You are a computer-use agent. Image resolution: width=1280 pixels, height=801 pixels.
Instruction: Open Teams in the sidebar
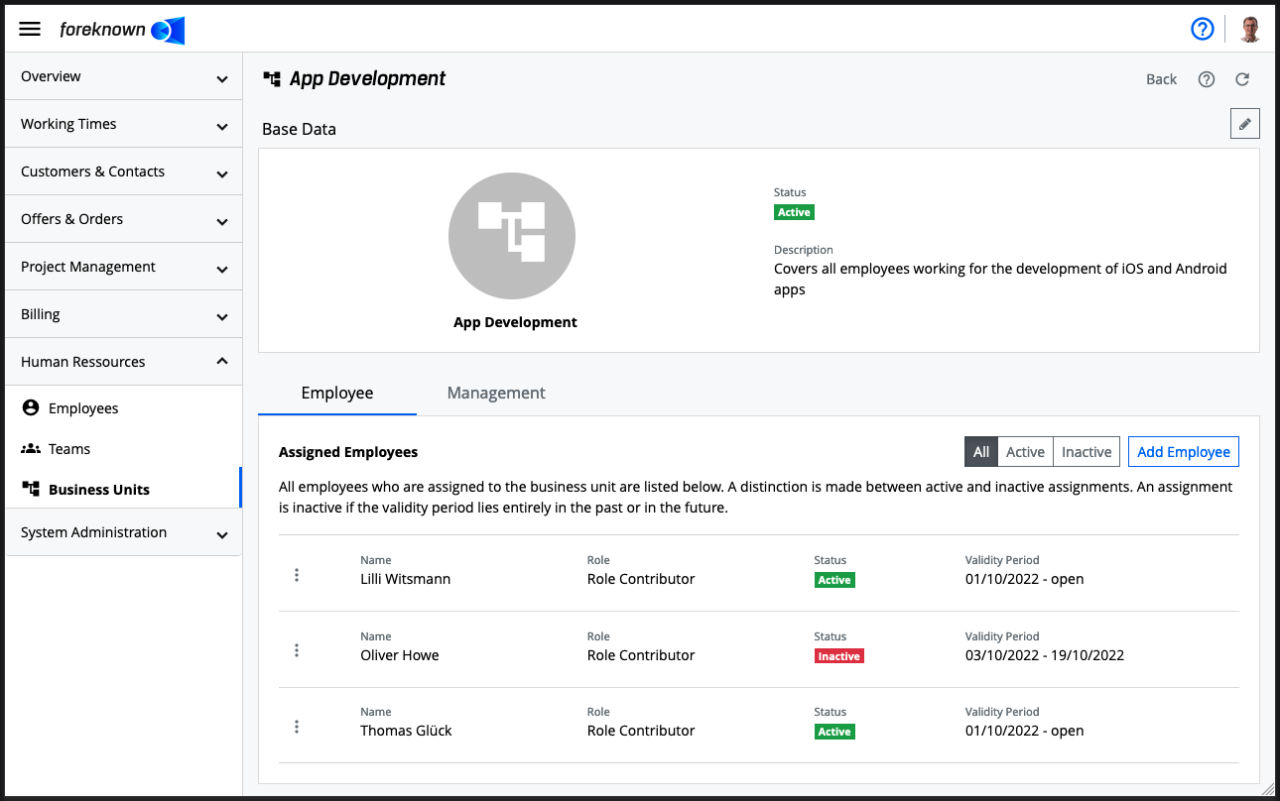69,449
